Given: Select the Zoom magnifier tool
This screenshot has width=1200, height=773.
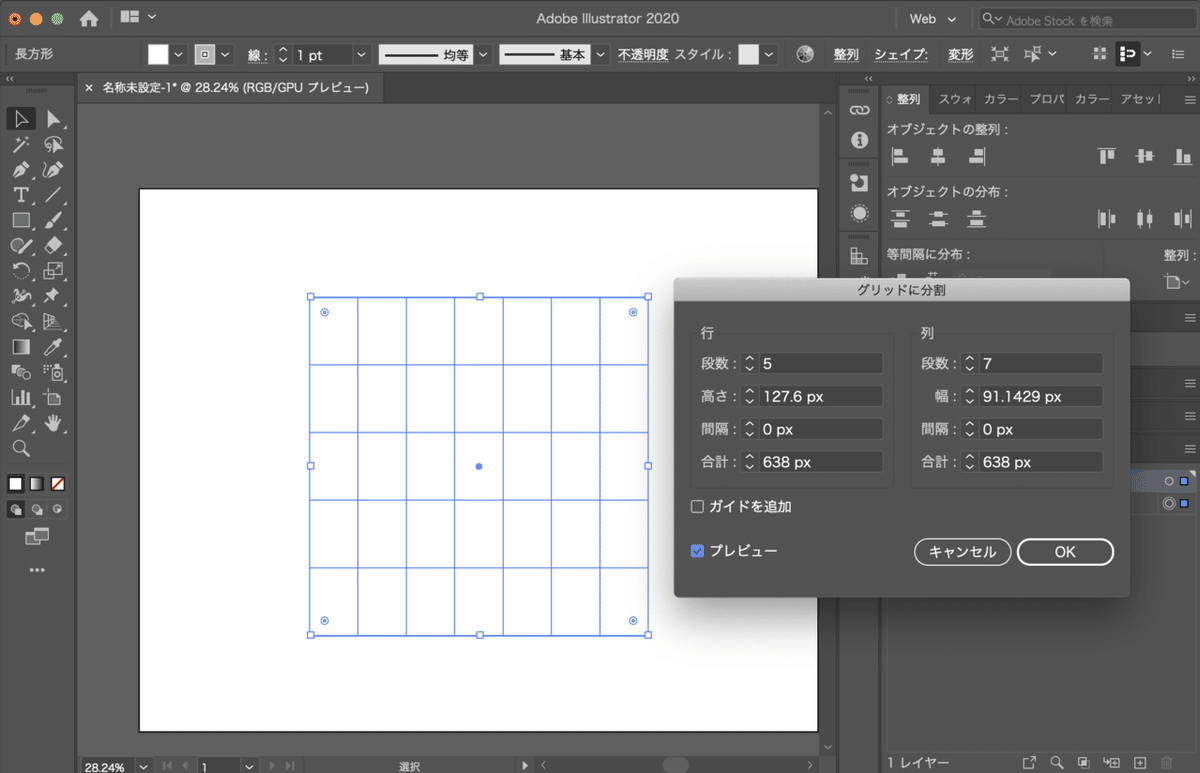Looking at the screenshot, I should tap(21, 448).
